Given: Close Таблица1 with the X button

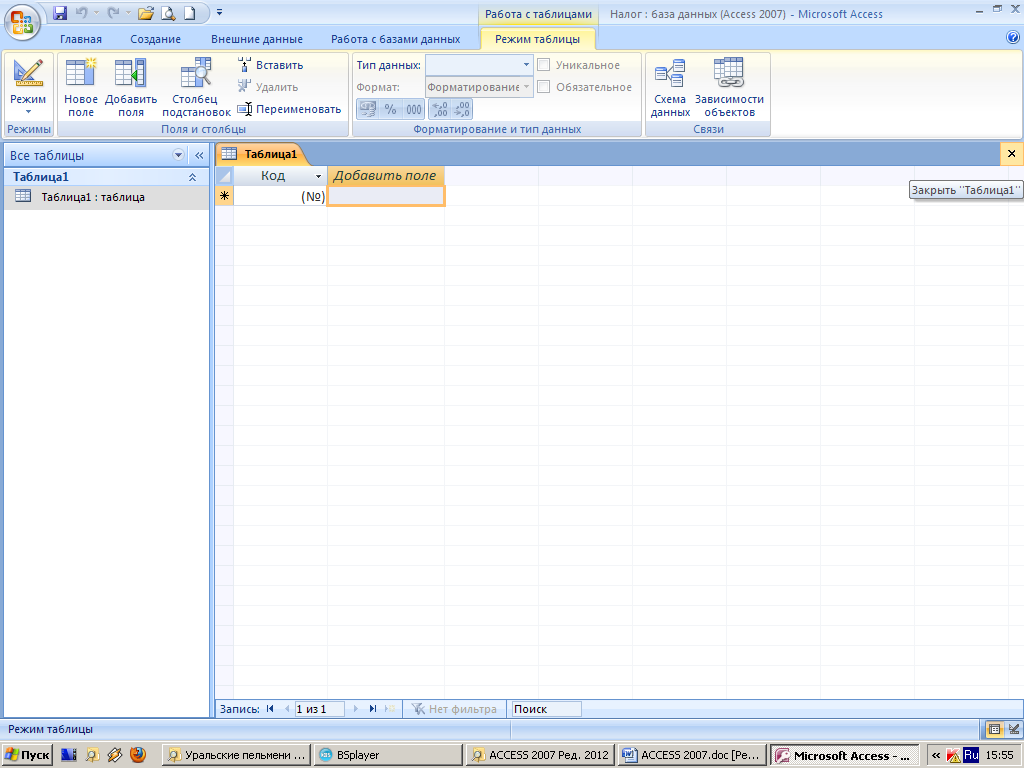Looking at the screenshot, I should [x=1012, y=154].
